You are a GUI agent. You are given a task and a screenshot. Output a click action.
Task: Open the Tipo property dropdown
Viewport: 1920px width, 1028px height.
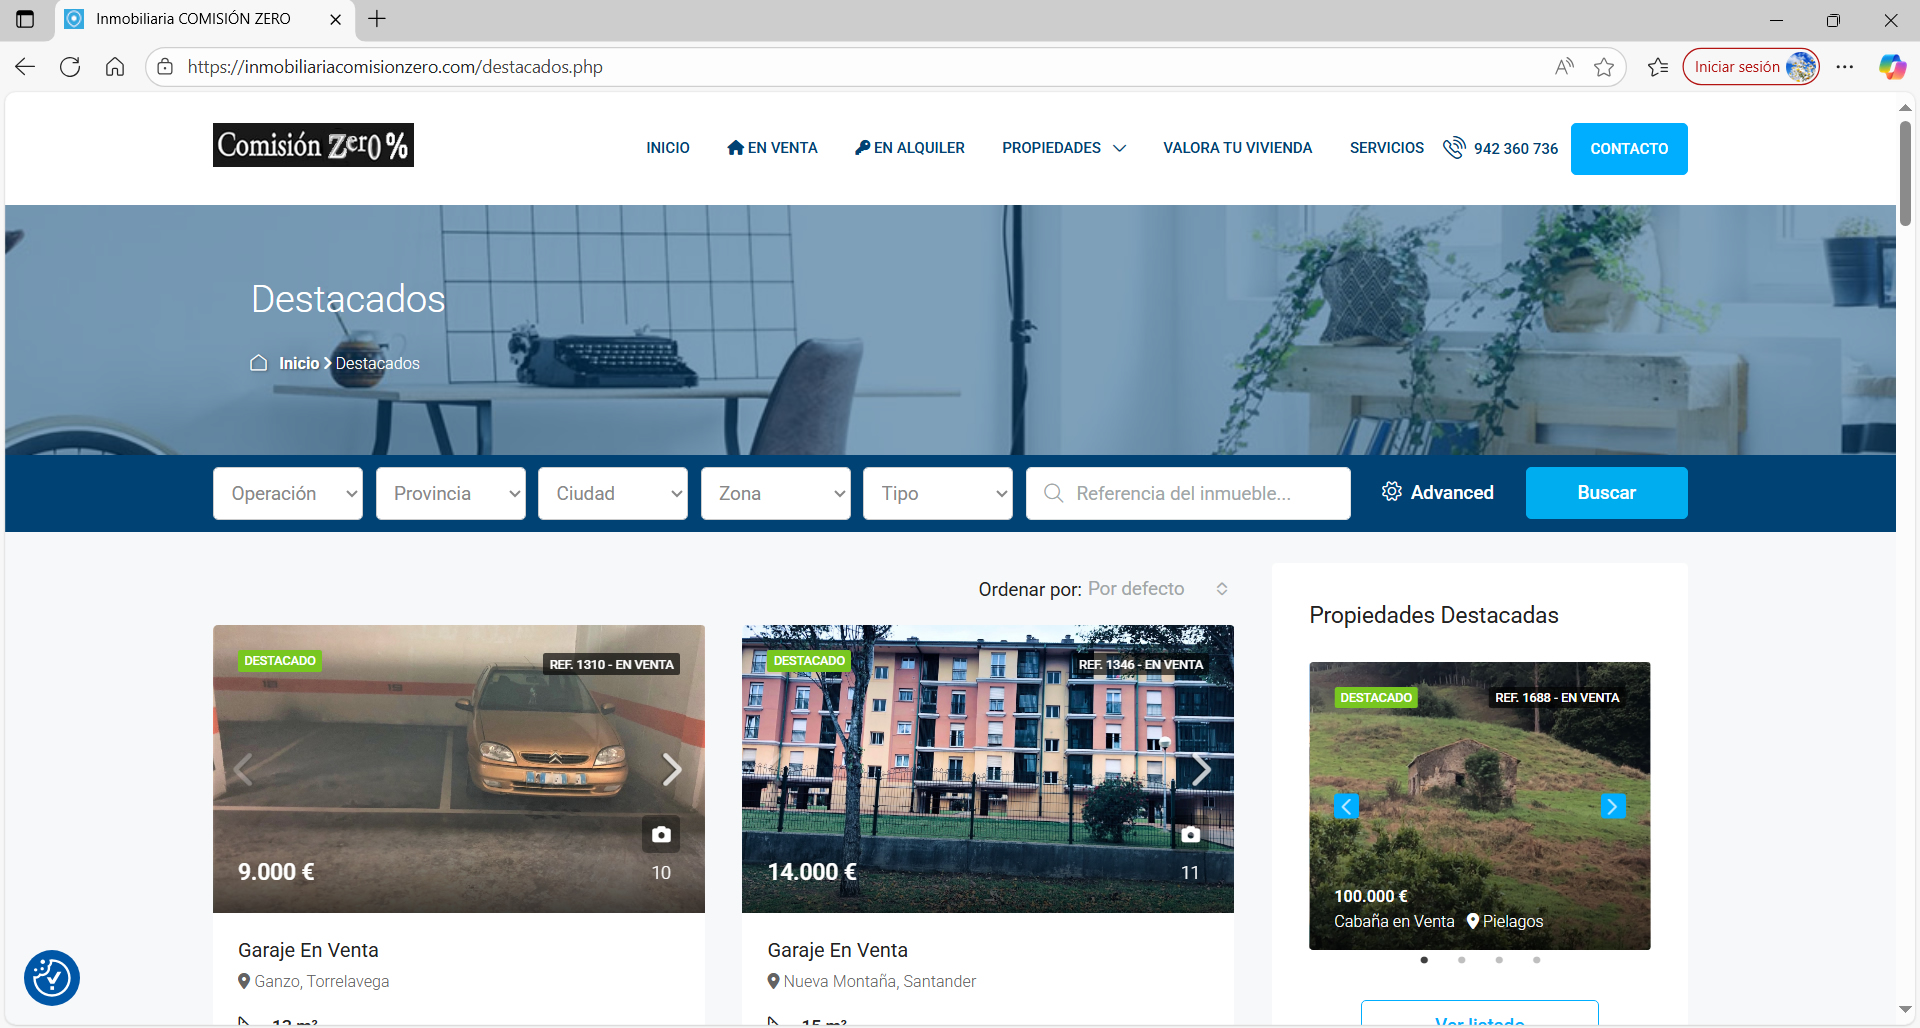(937, 493)
